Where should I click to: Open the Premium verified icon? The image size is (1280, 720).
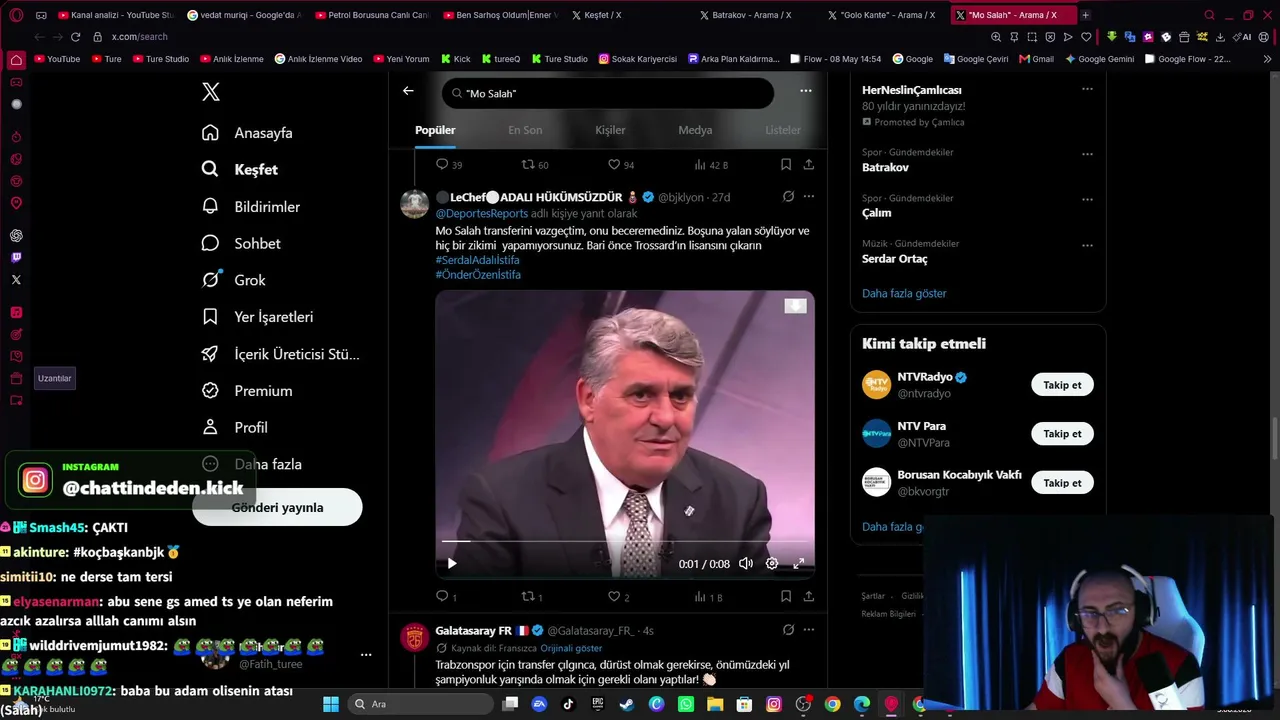(210, 391)
